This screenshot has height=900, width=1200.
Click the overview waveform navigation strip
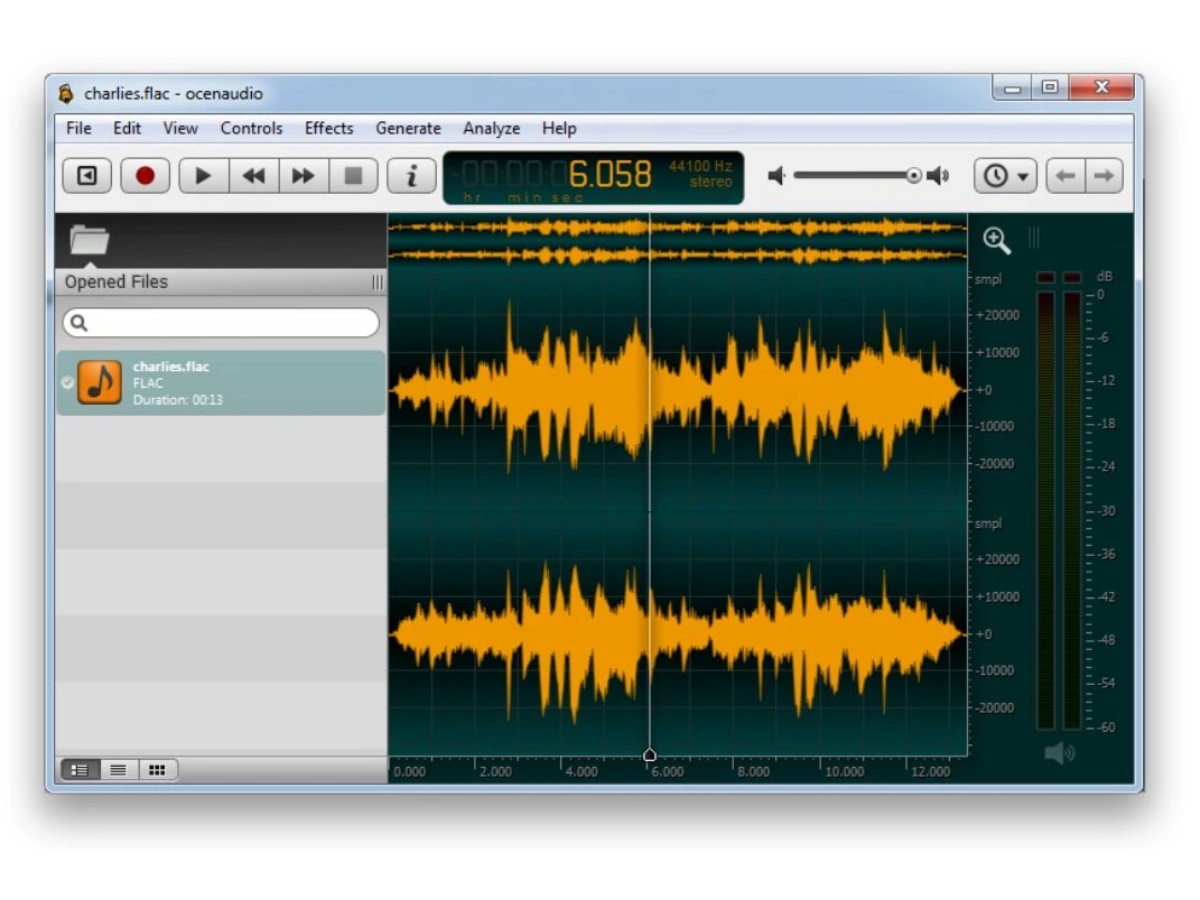[677, 241]
